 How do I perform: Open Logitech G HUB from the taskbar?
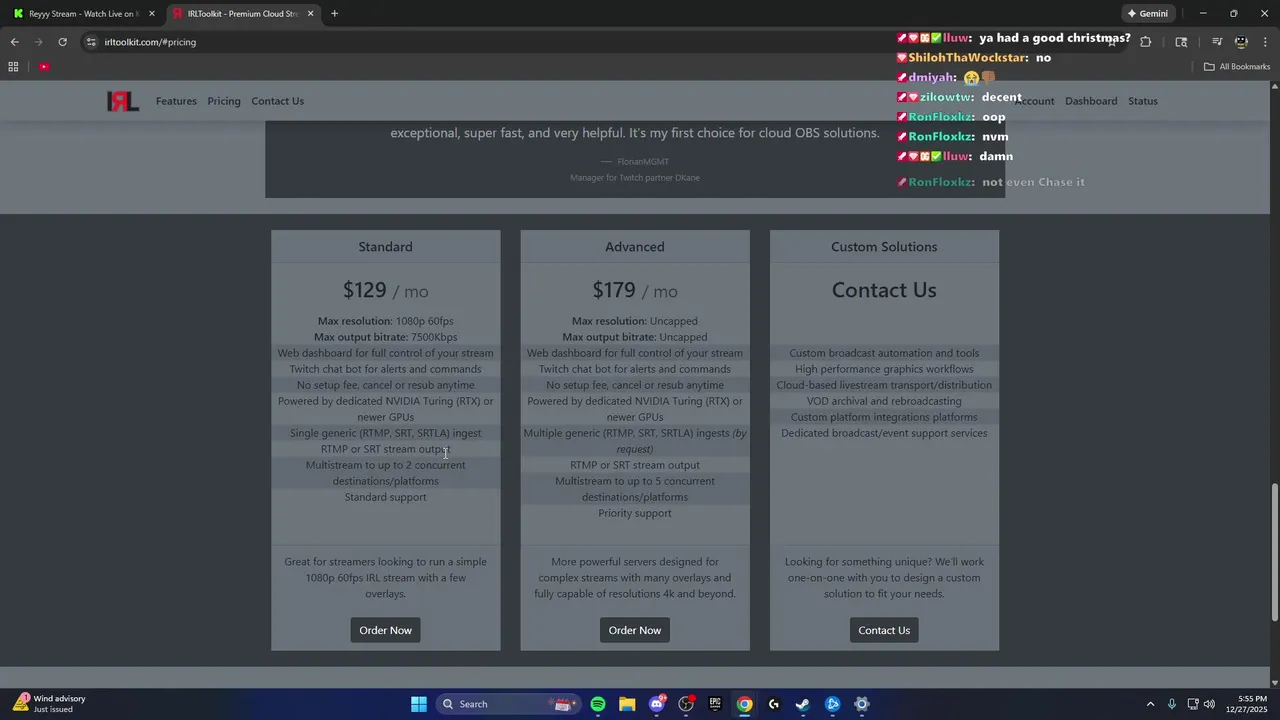pos(774,704)
